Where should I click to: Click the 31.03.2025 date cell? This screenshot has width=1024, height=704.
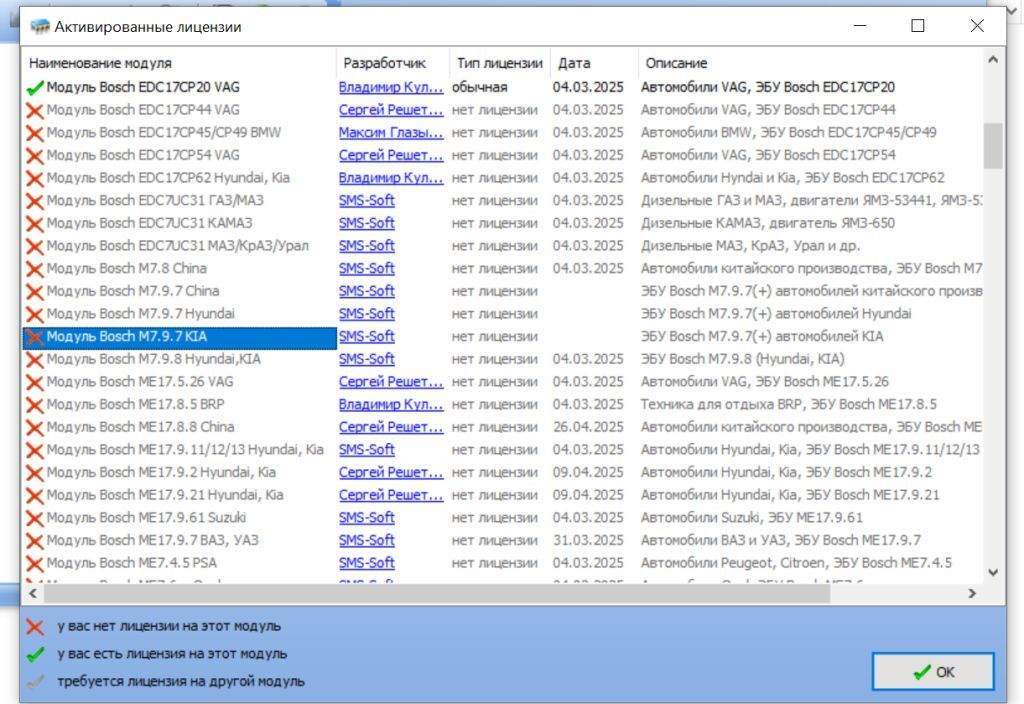(588, 540)
